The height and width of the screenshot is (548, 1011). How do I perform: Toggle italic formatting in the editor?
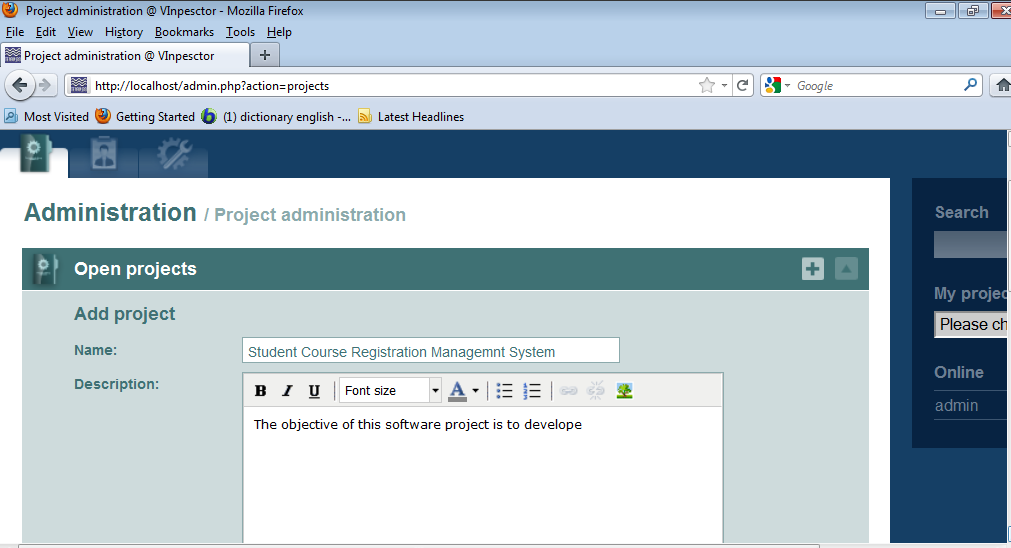point(287,391)
